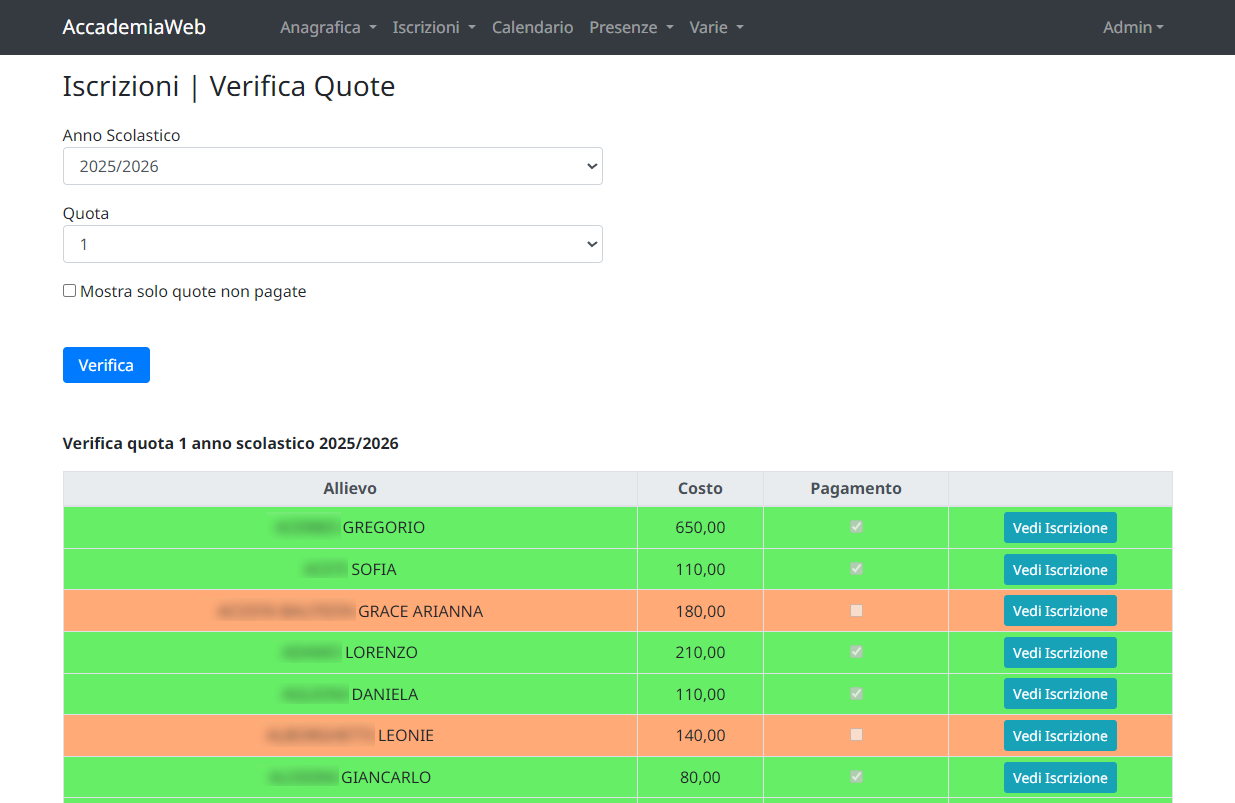The height and width of the screenshot is (803, 1235).
Task: Open Daniela's enrollment with Vedi Iscrizione
Action: (1060, 694)
